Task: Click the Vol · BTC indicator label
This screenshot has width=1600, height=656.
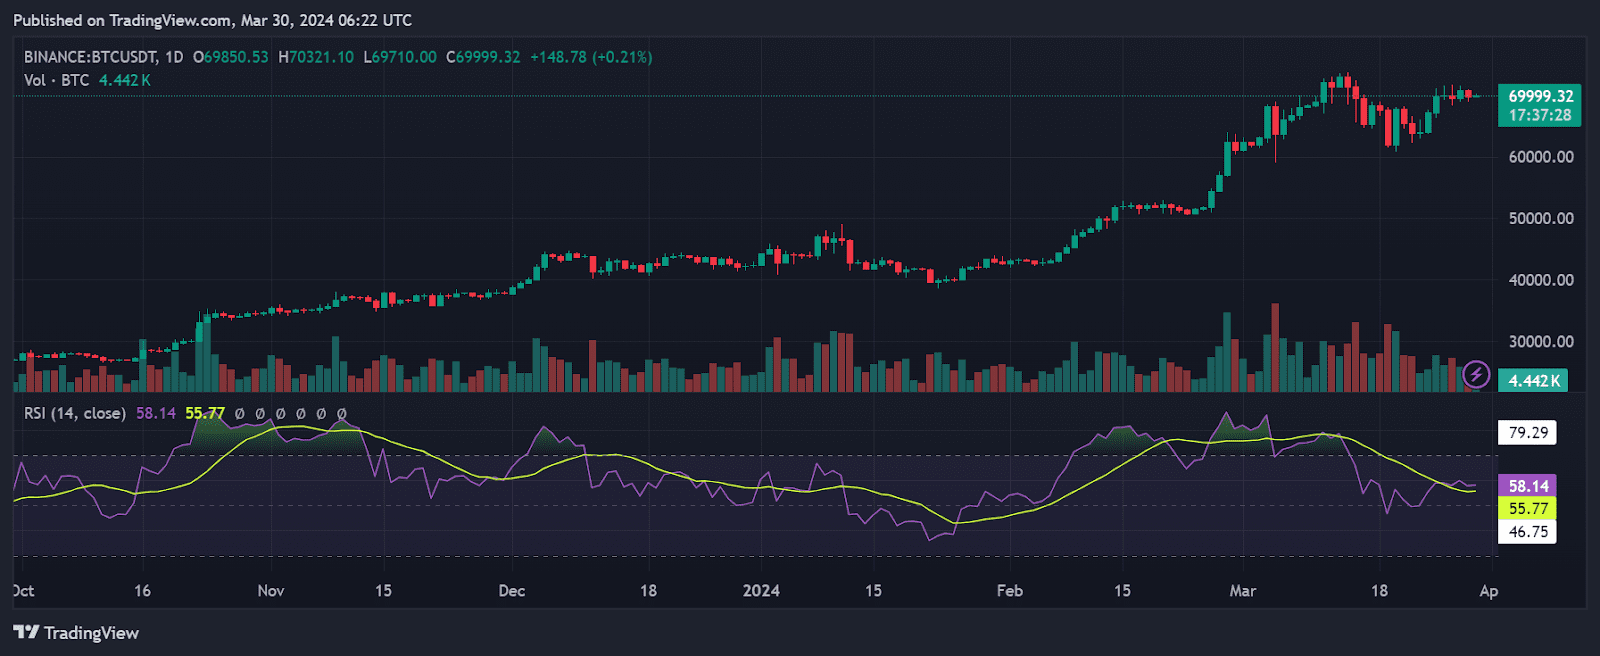Action: tap(57, 80)
